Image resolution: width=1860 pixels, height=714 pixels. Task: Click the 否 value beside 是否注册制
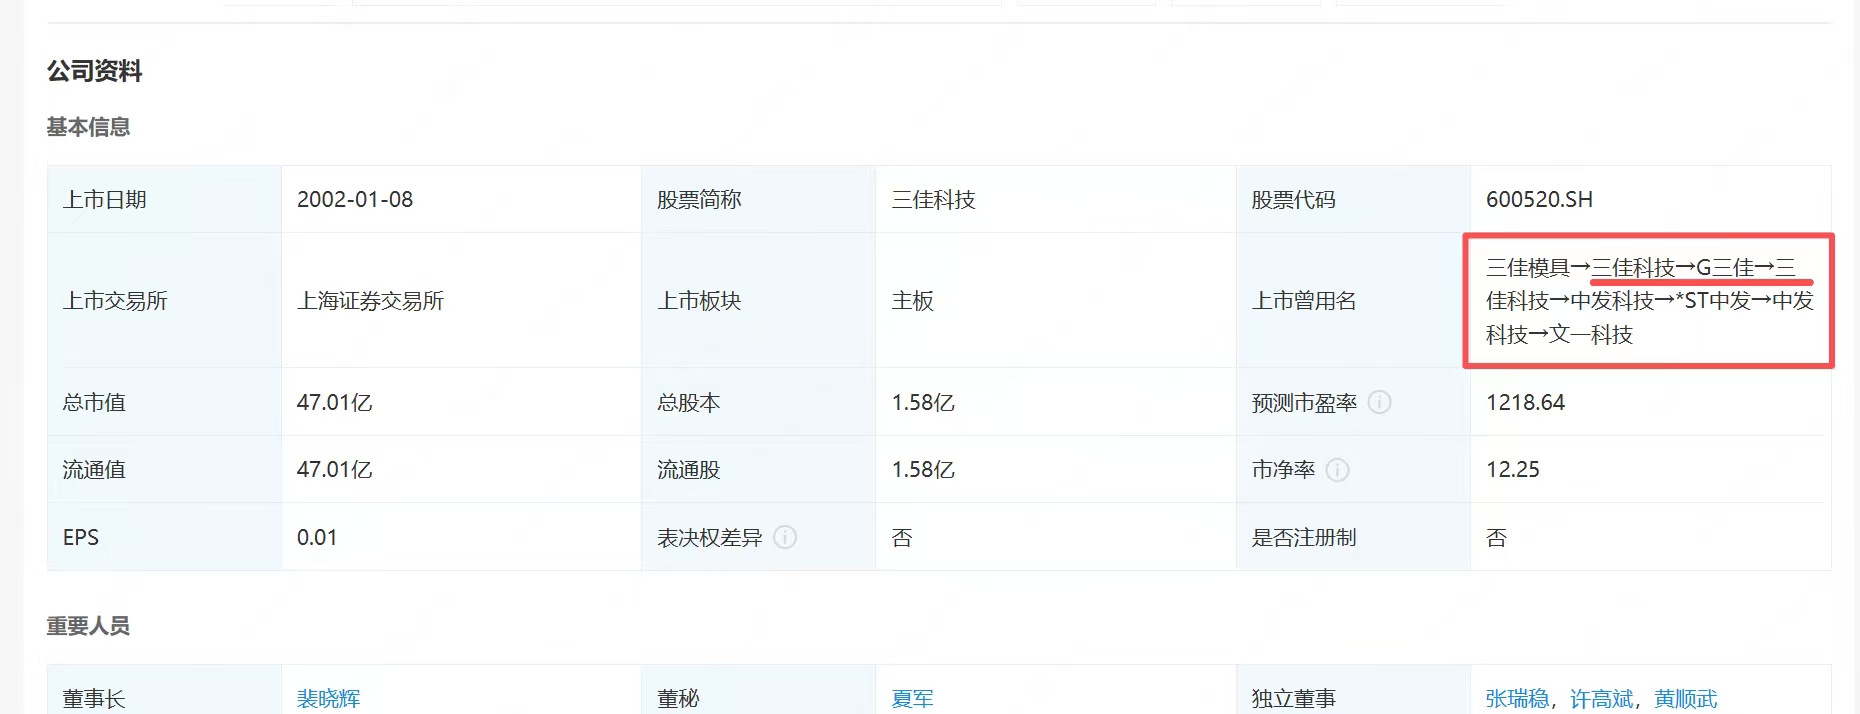1496,538
